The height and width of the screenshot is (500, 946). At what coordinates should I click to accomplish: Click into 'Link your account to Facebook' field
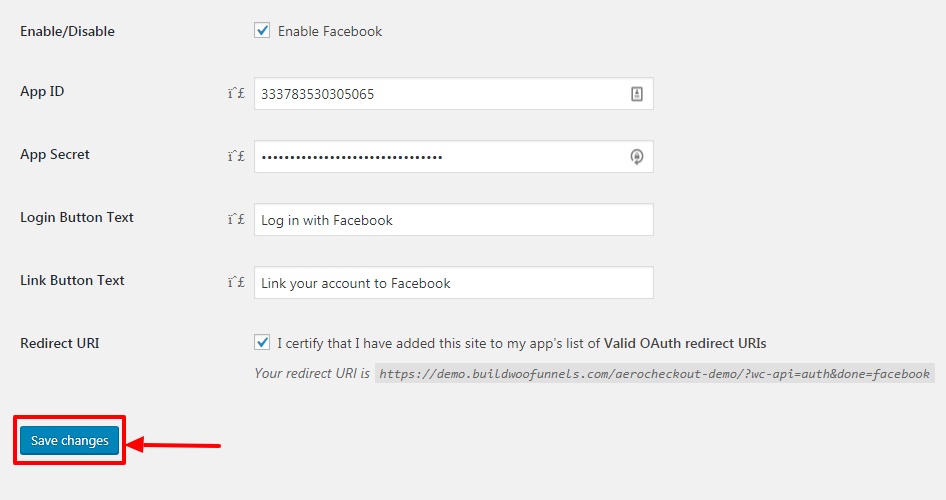coord(454,282)
